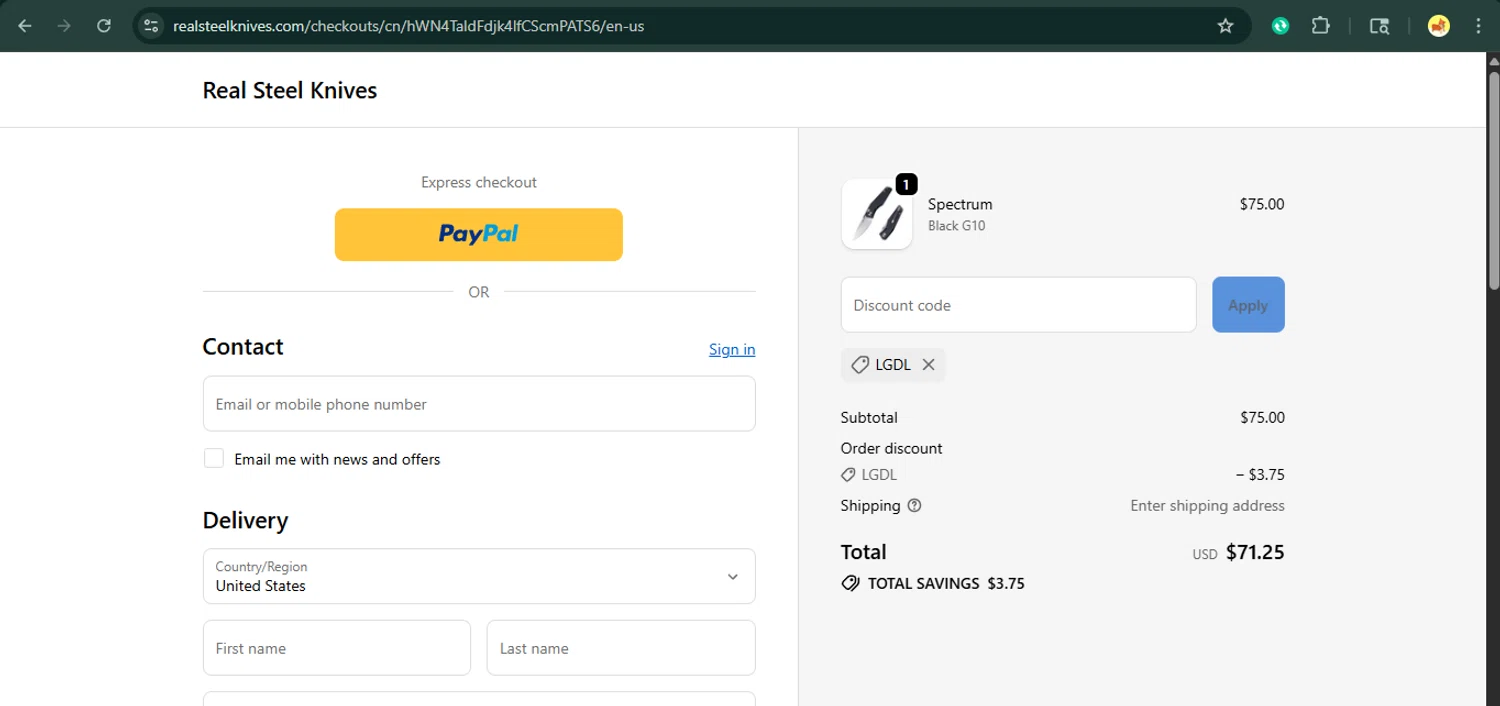This screenshot has width=1500, height=706.
Task: Open the green extension icon in toolbar
Action: (x=1280, y=26)
